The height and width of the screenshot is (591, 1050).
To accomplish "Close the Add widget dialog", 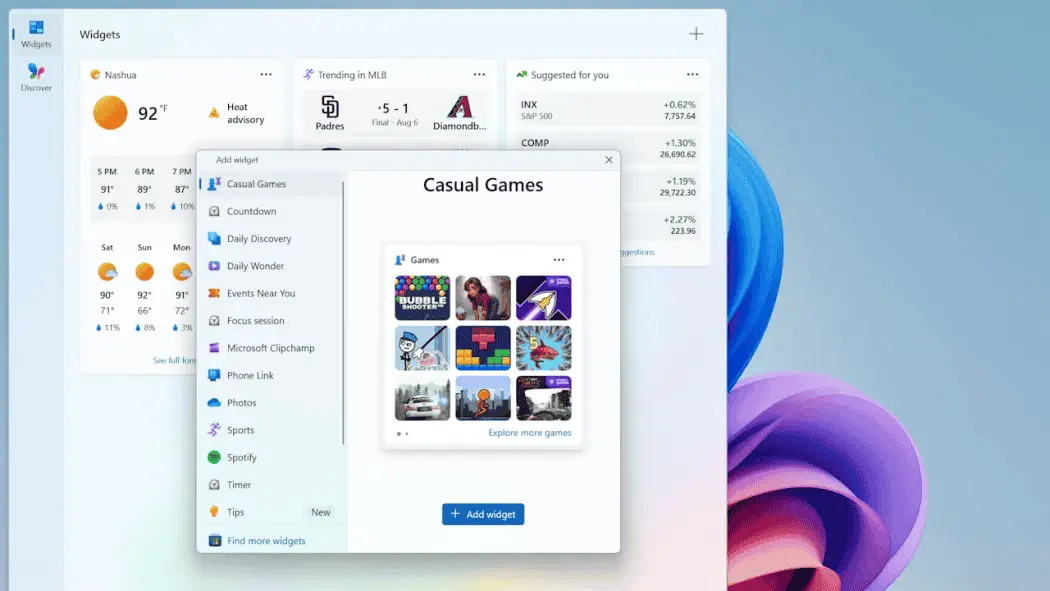I will [609, 159].
